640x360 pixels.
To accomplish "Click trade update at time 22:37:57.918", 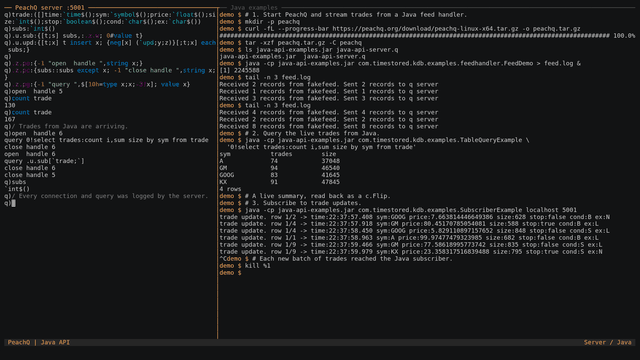I will coord(409,224).
